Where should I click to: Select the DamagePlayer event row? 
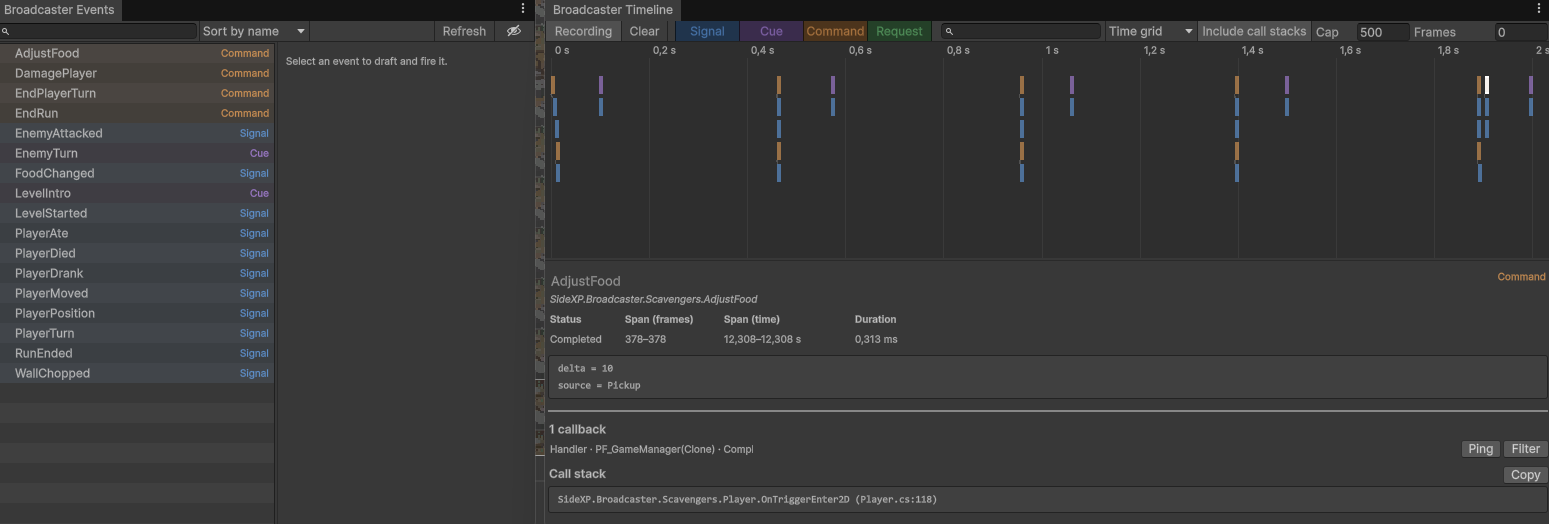(137, 73)
